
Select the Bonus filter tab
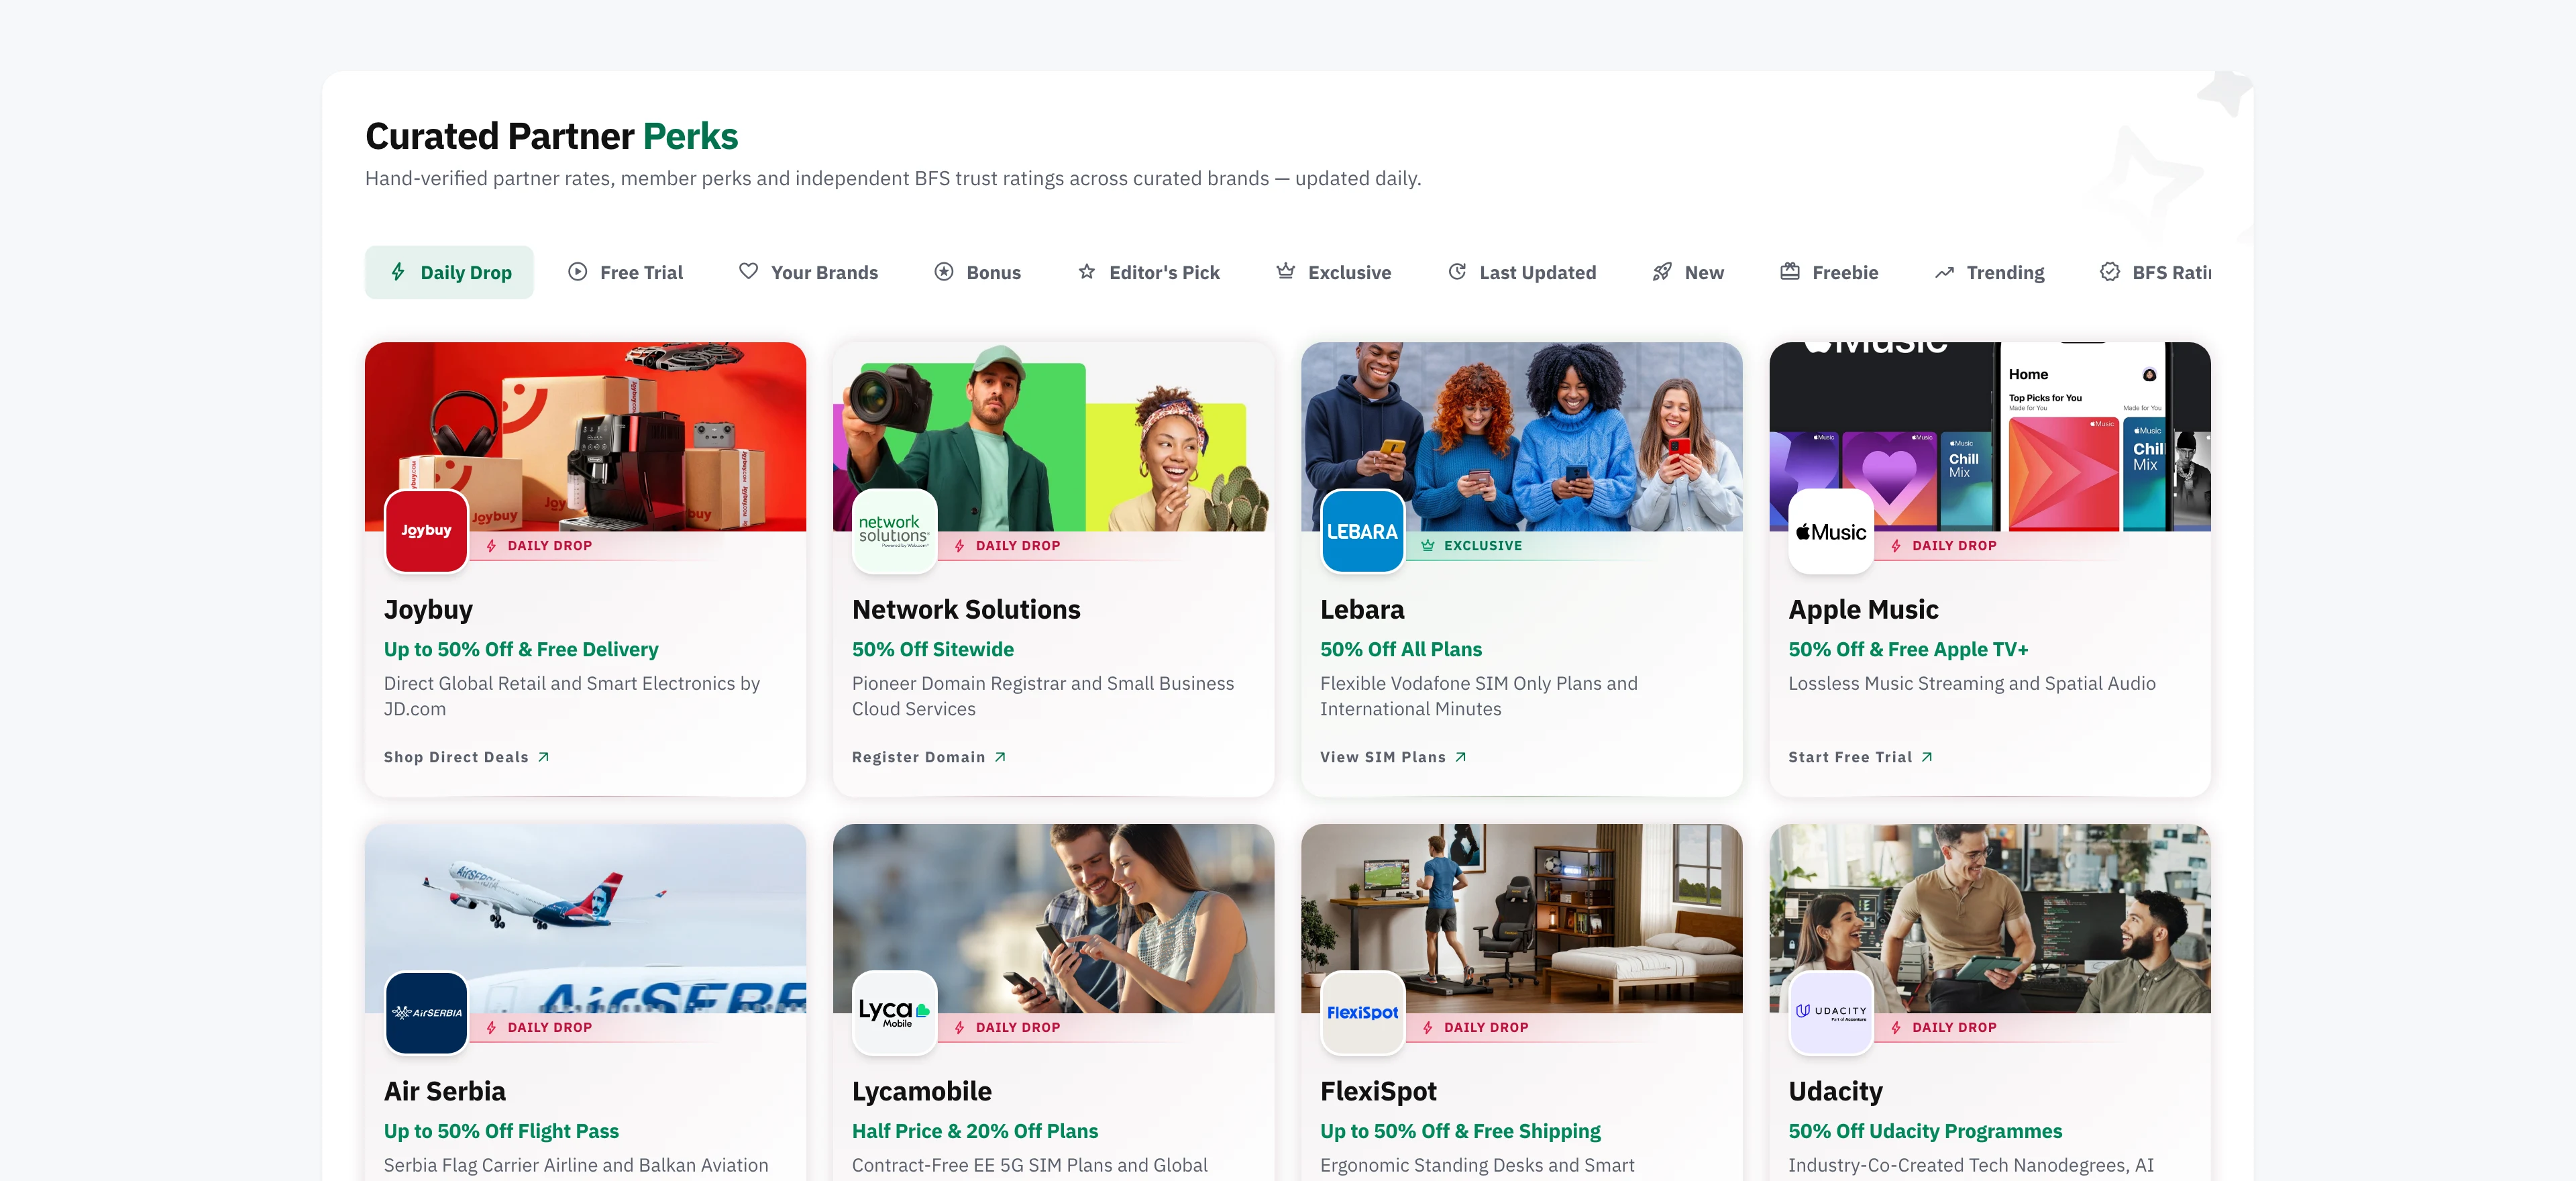point(977,272)
